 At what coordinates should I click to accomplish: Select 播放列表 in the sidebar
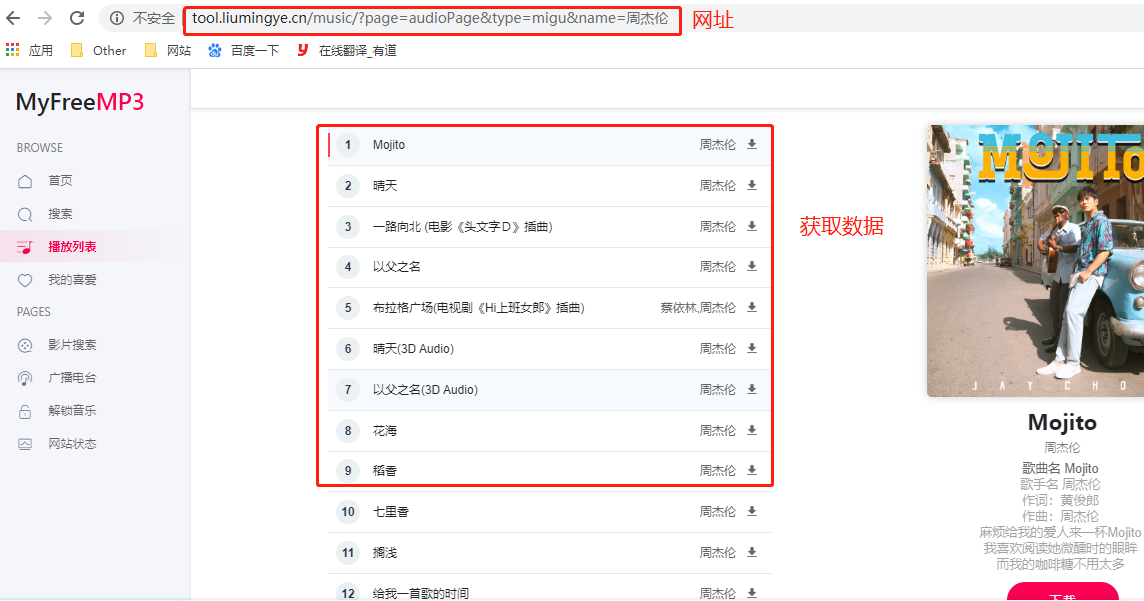tap(72, 247)
